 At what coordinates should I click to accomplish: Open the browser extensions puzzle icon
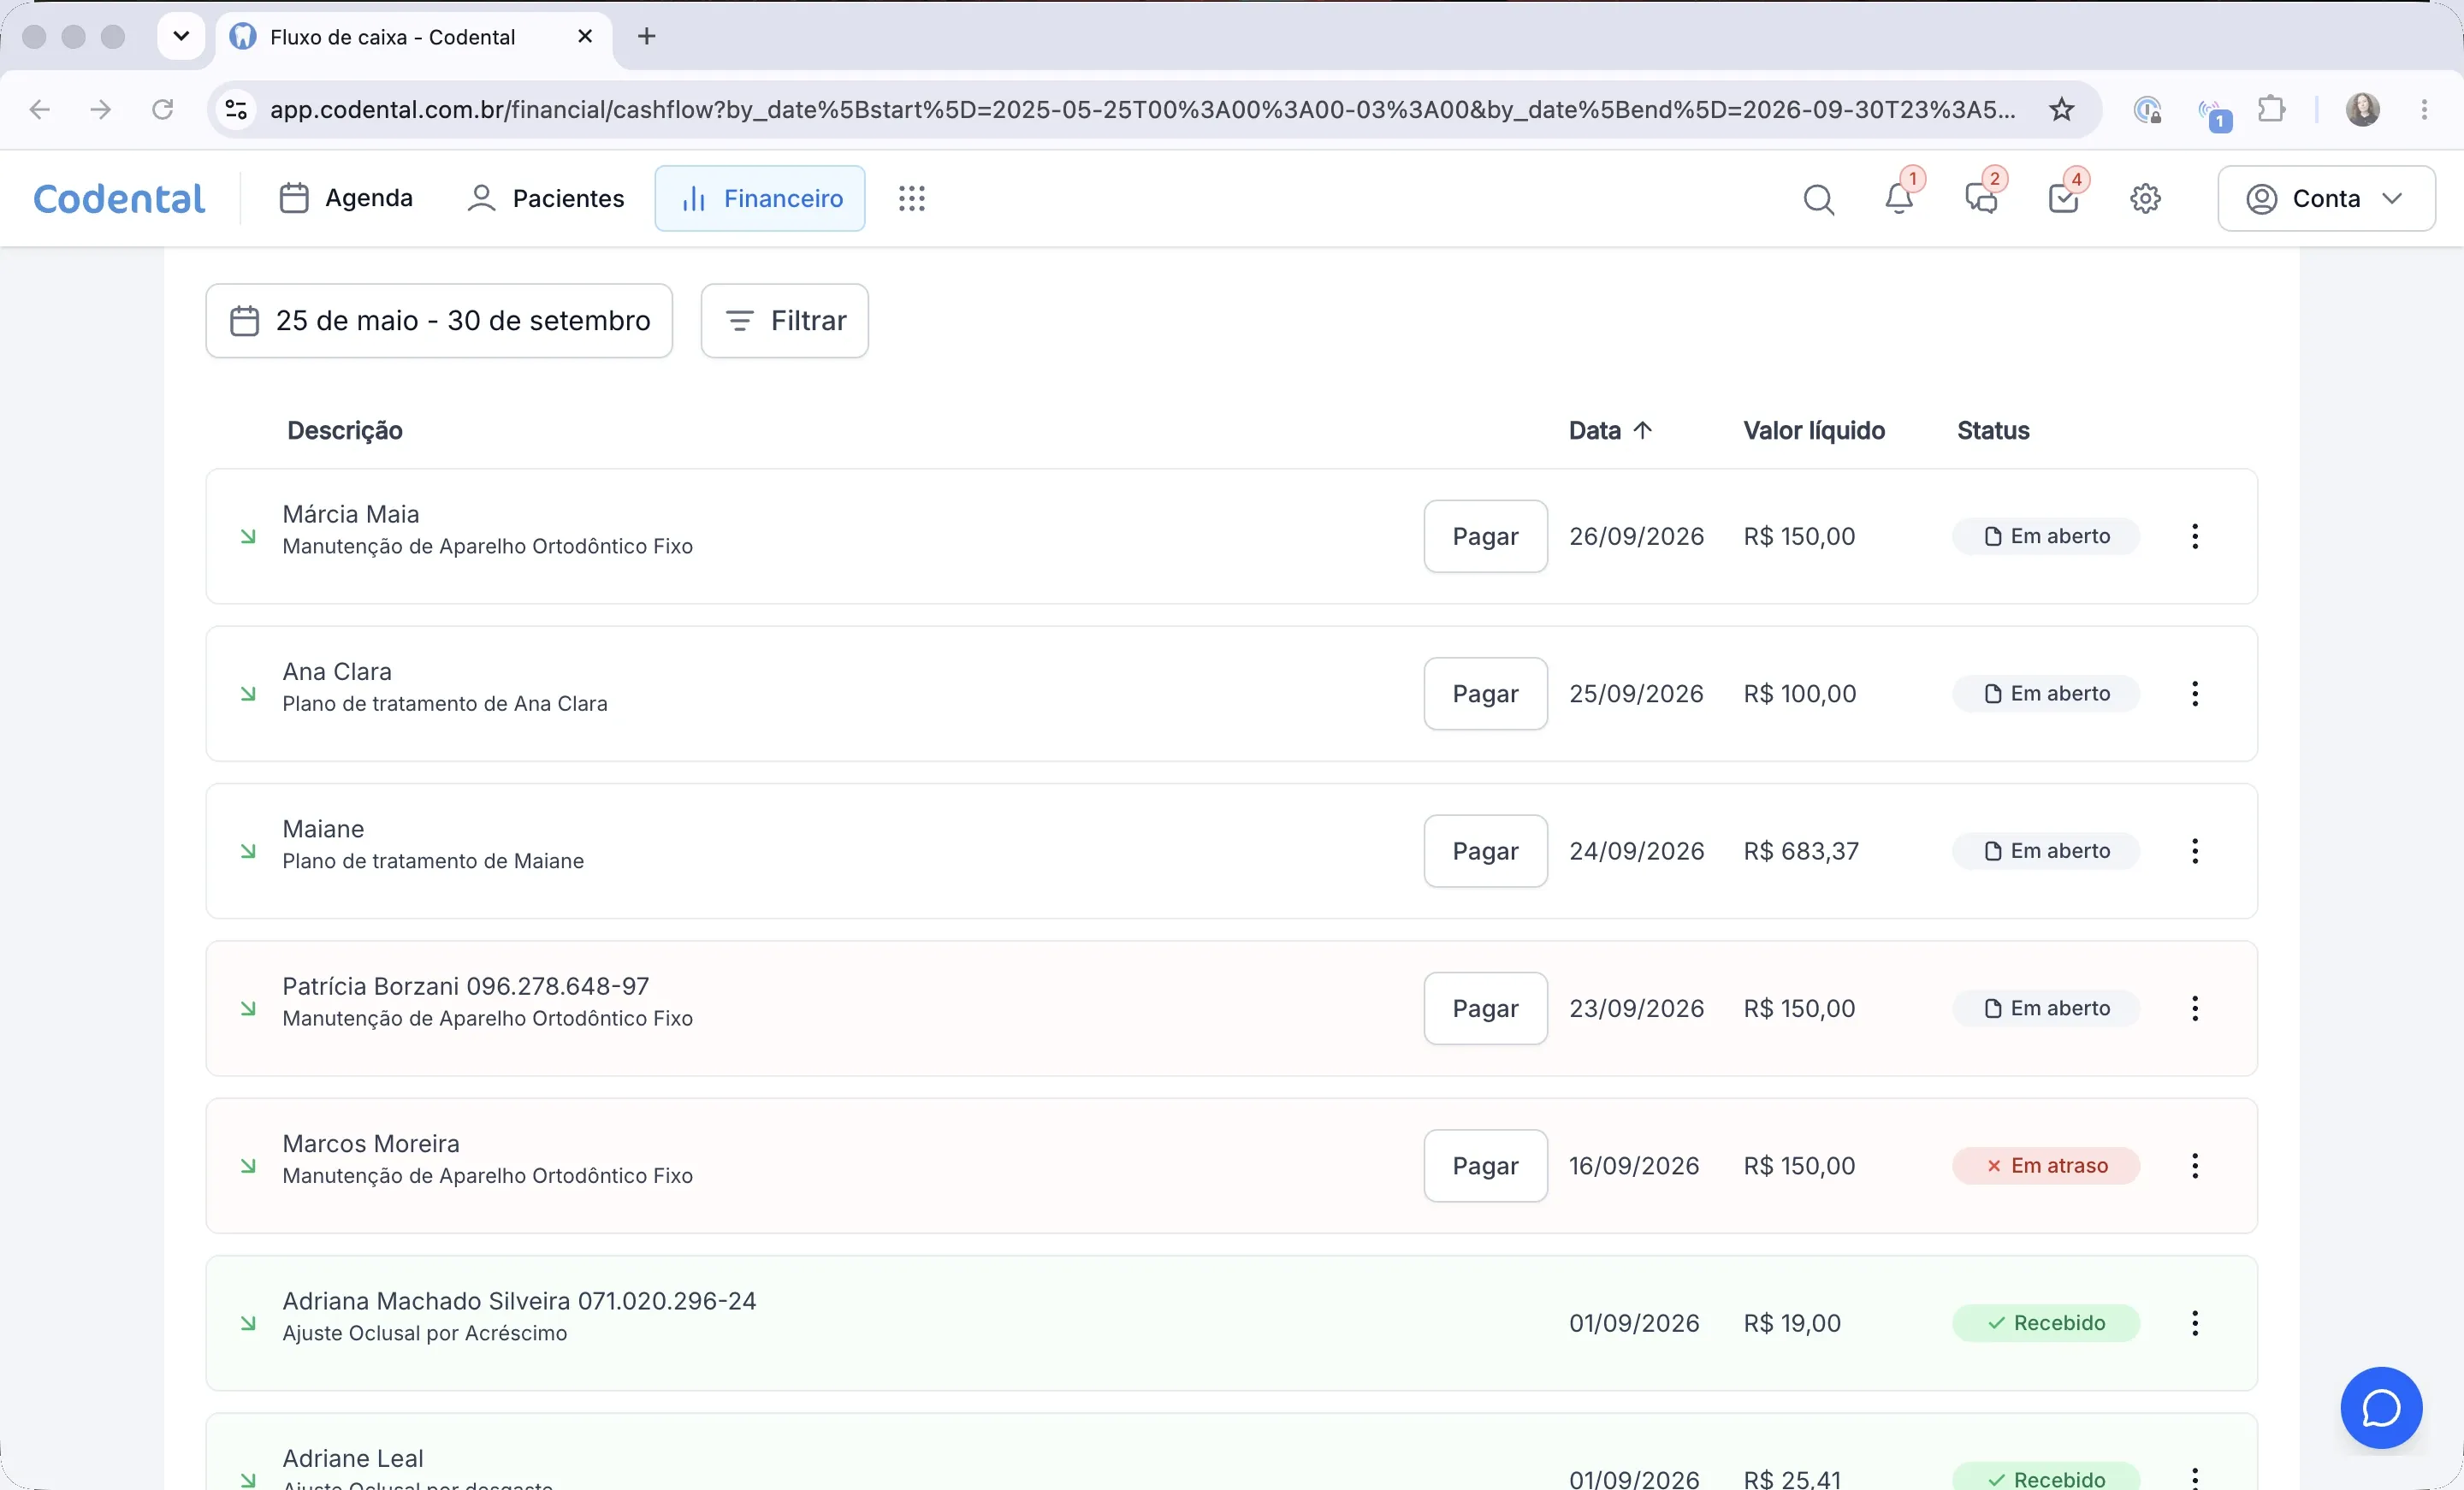click(2271, 110)
